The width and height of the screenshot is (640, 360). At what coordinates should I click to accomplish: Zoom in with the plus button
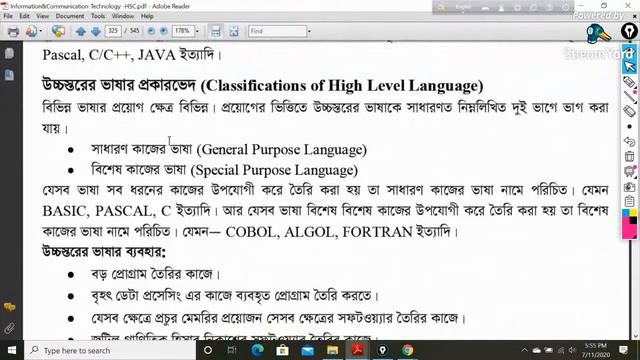click(x=163, y=31)
